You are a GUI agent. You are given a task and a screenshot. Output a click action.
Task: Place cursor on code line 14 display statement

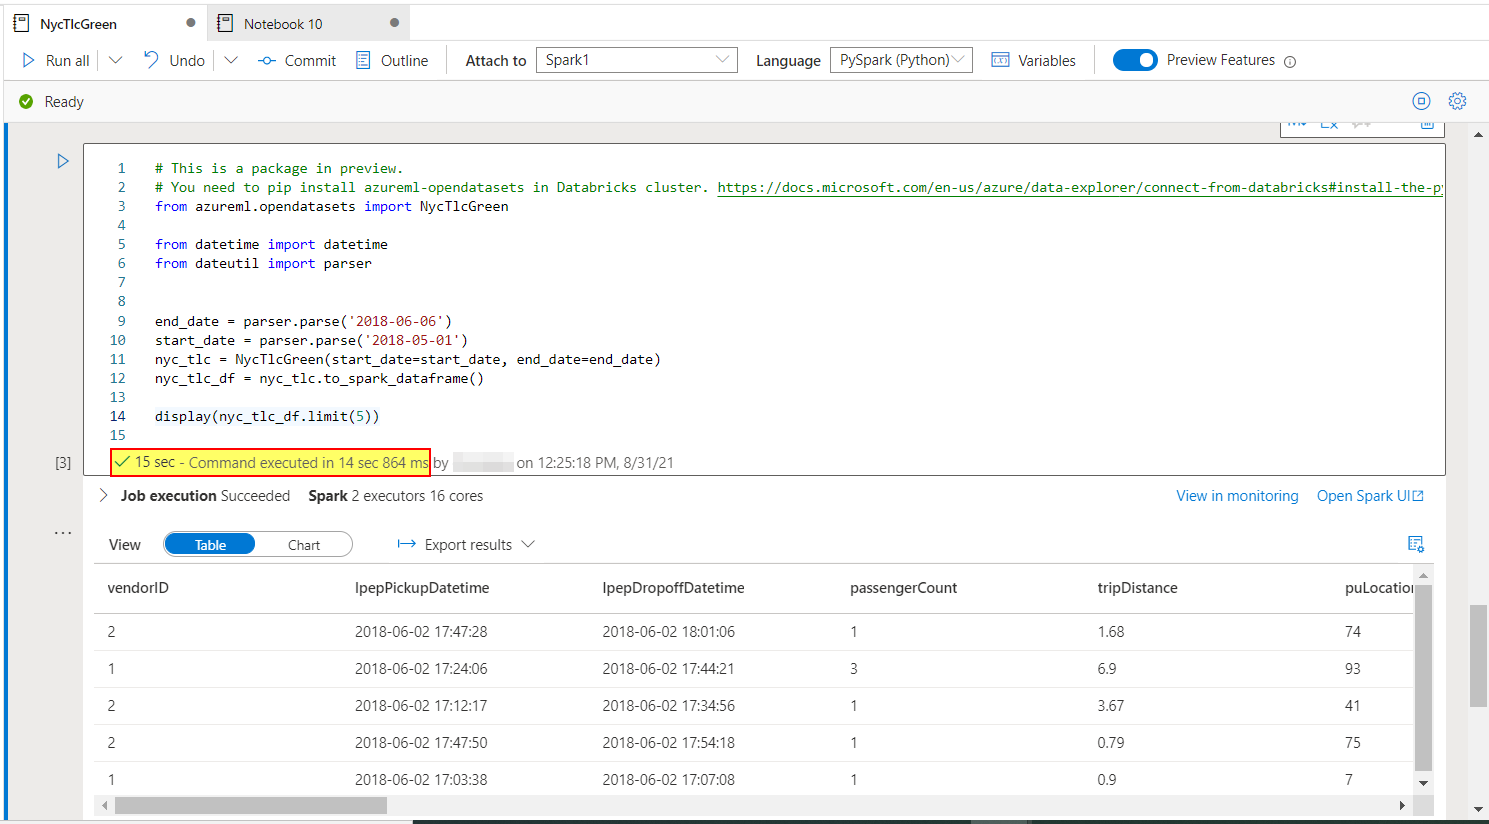(x=267, y=416)
